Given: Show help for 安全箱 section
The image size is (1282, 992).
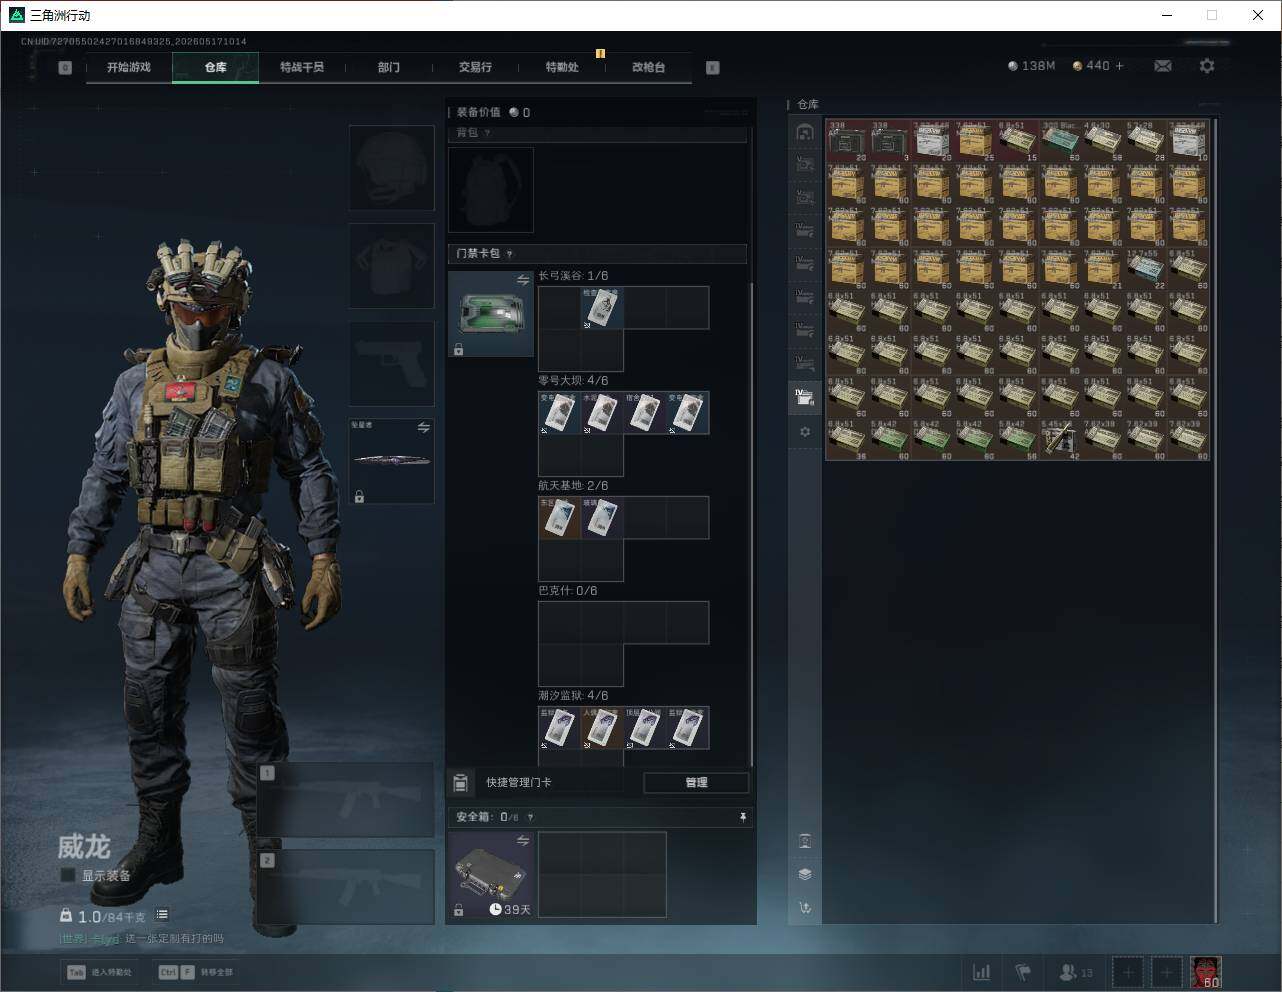Looking at the screenshot, I should 530,817.
